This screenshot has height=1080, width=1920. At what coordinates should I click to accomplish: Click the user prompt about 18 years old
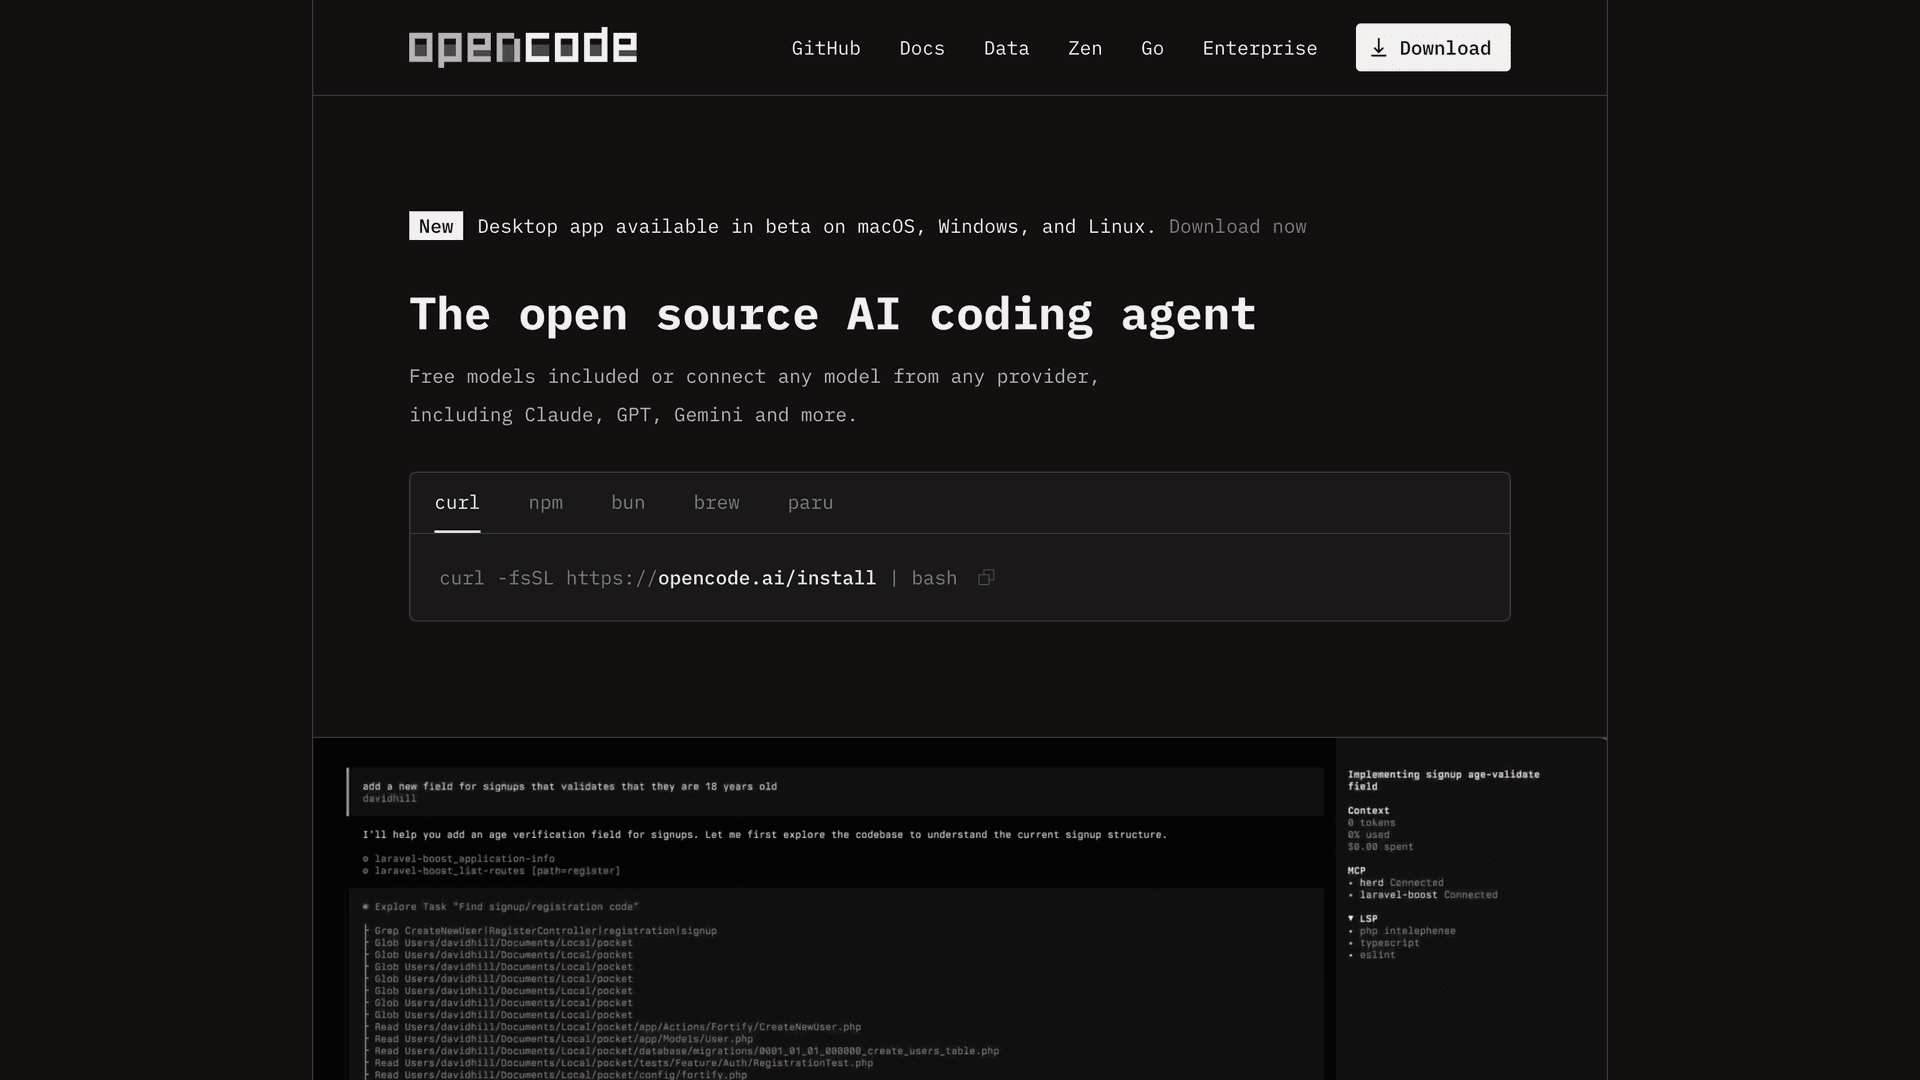pyautogui.click(x=569, y=786)
